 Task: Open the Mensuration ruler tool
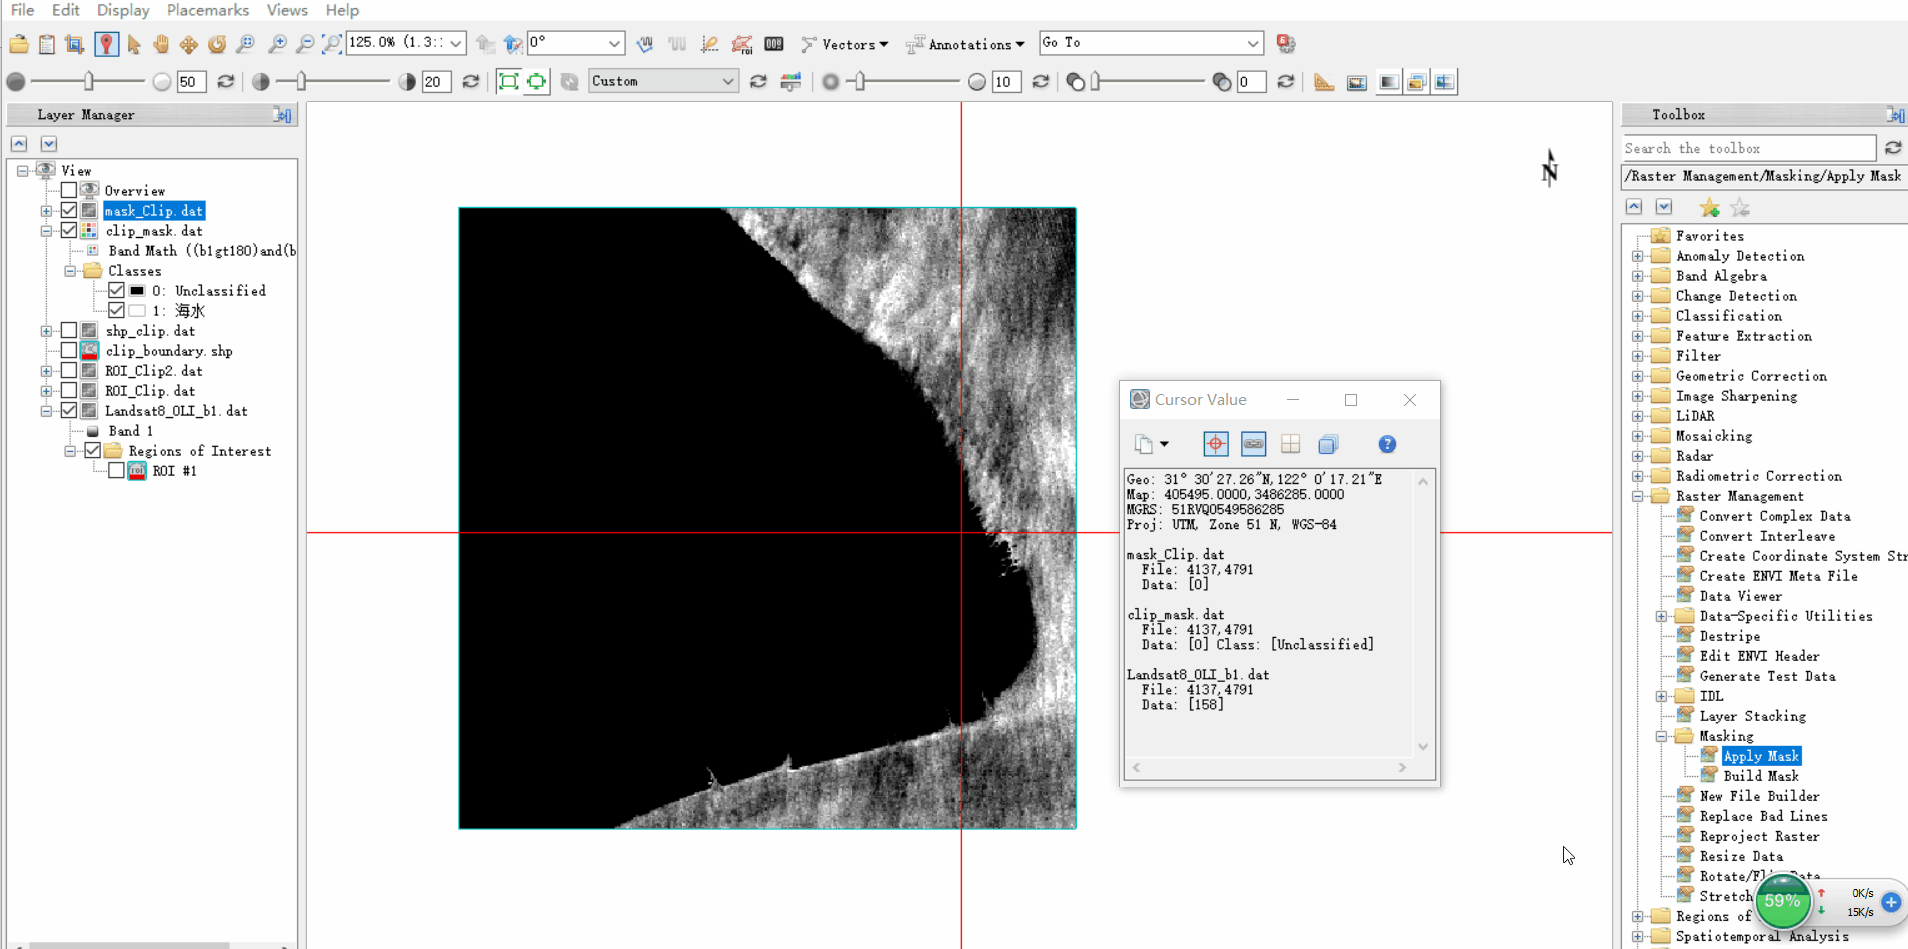(x=1324, y=82)
